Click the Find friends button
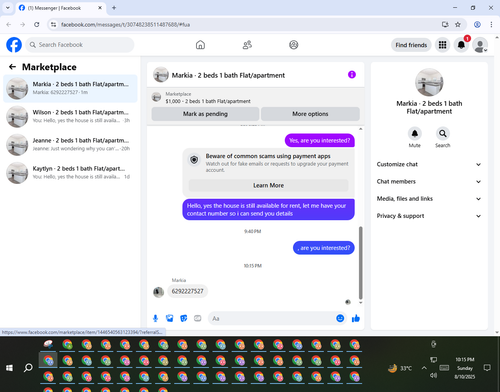This screenshot has height=392, width=500. 411,45
